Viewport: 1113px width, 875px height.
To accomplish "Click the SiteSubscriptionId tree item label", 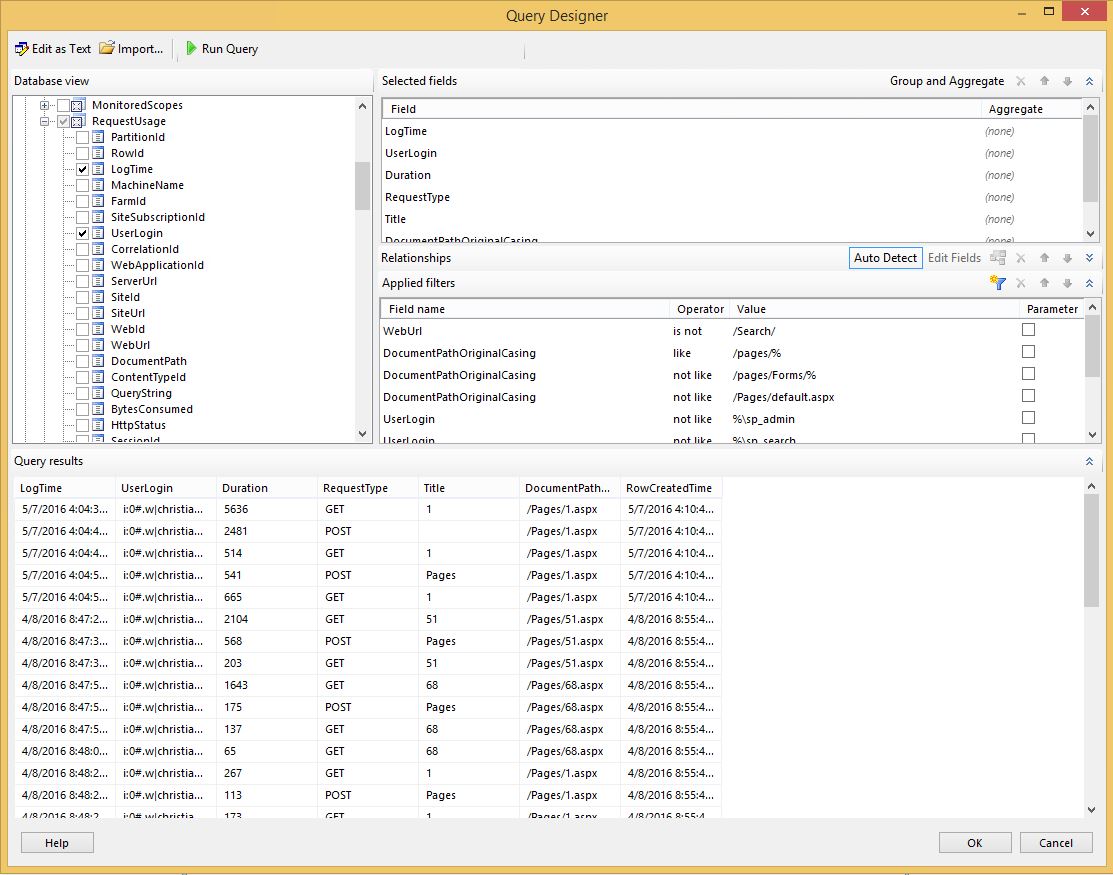I will tap(158, 217).
